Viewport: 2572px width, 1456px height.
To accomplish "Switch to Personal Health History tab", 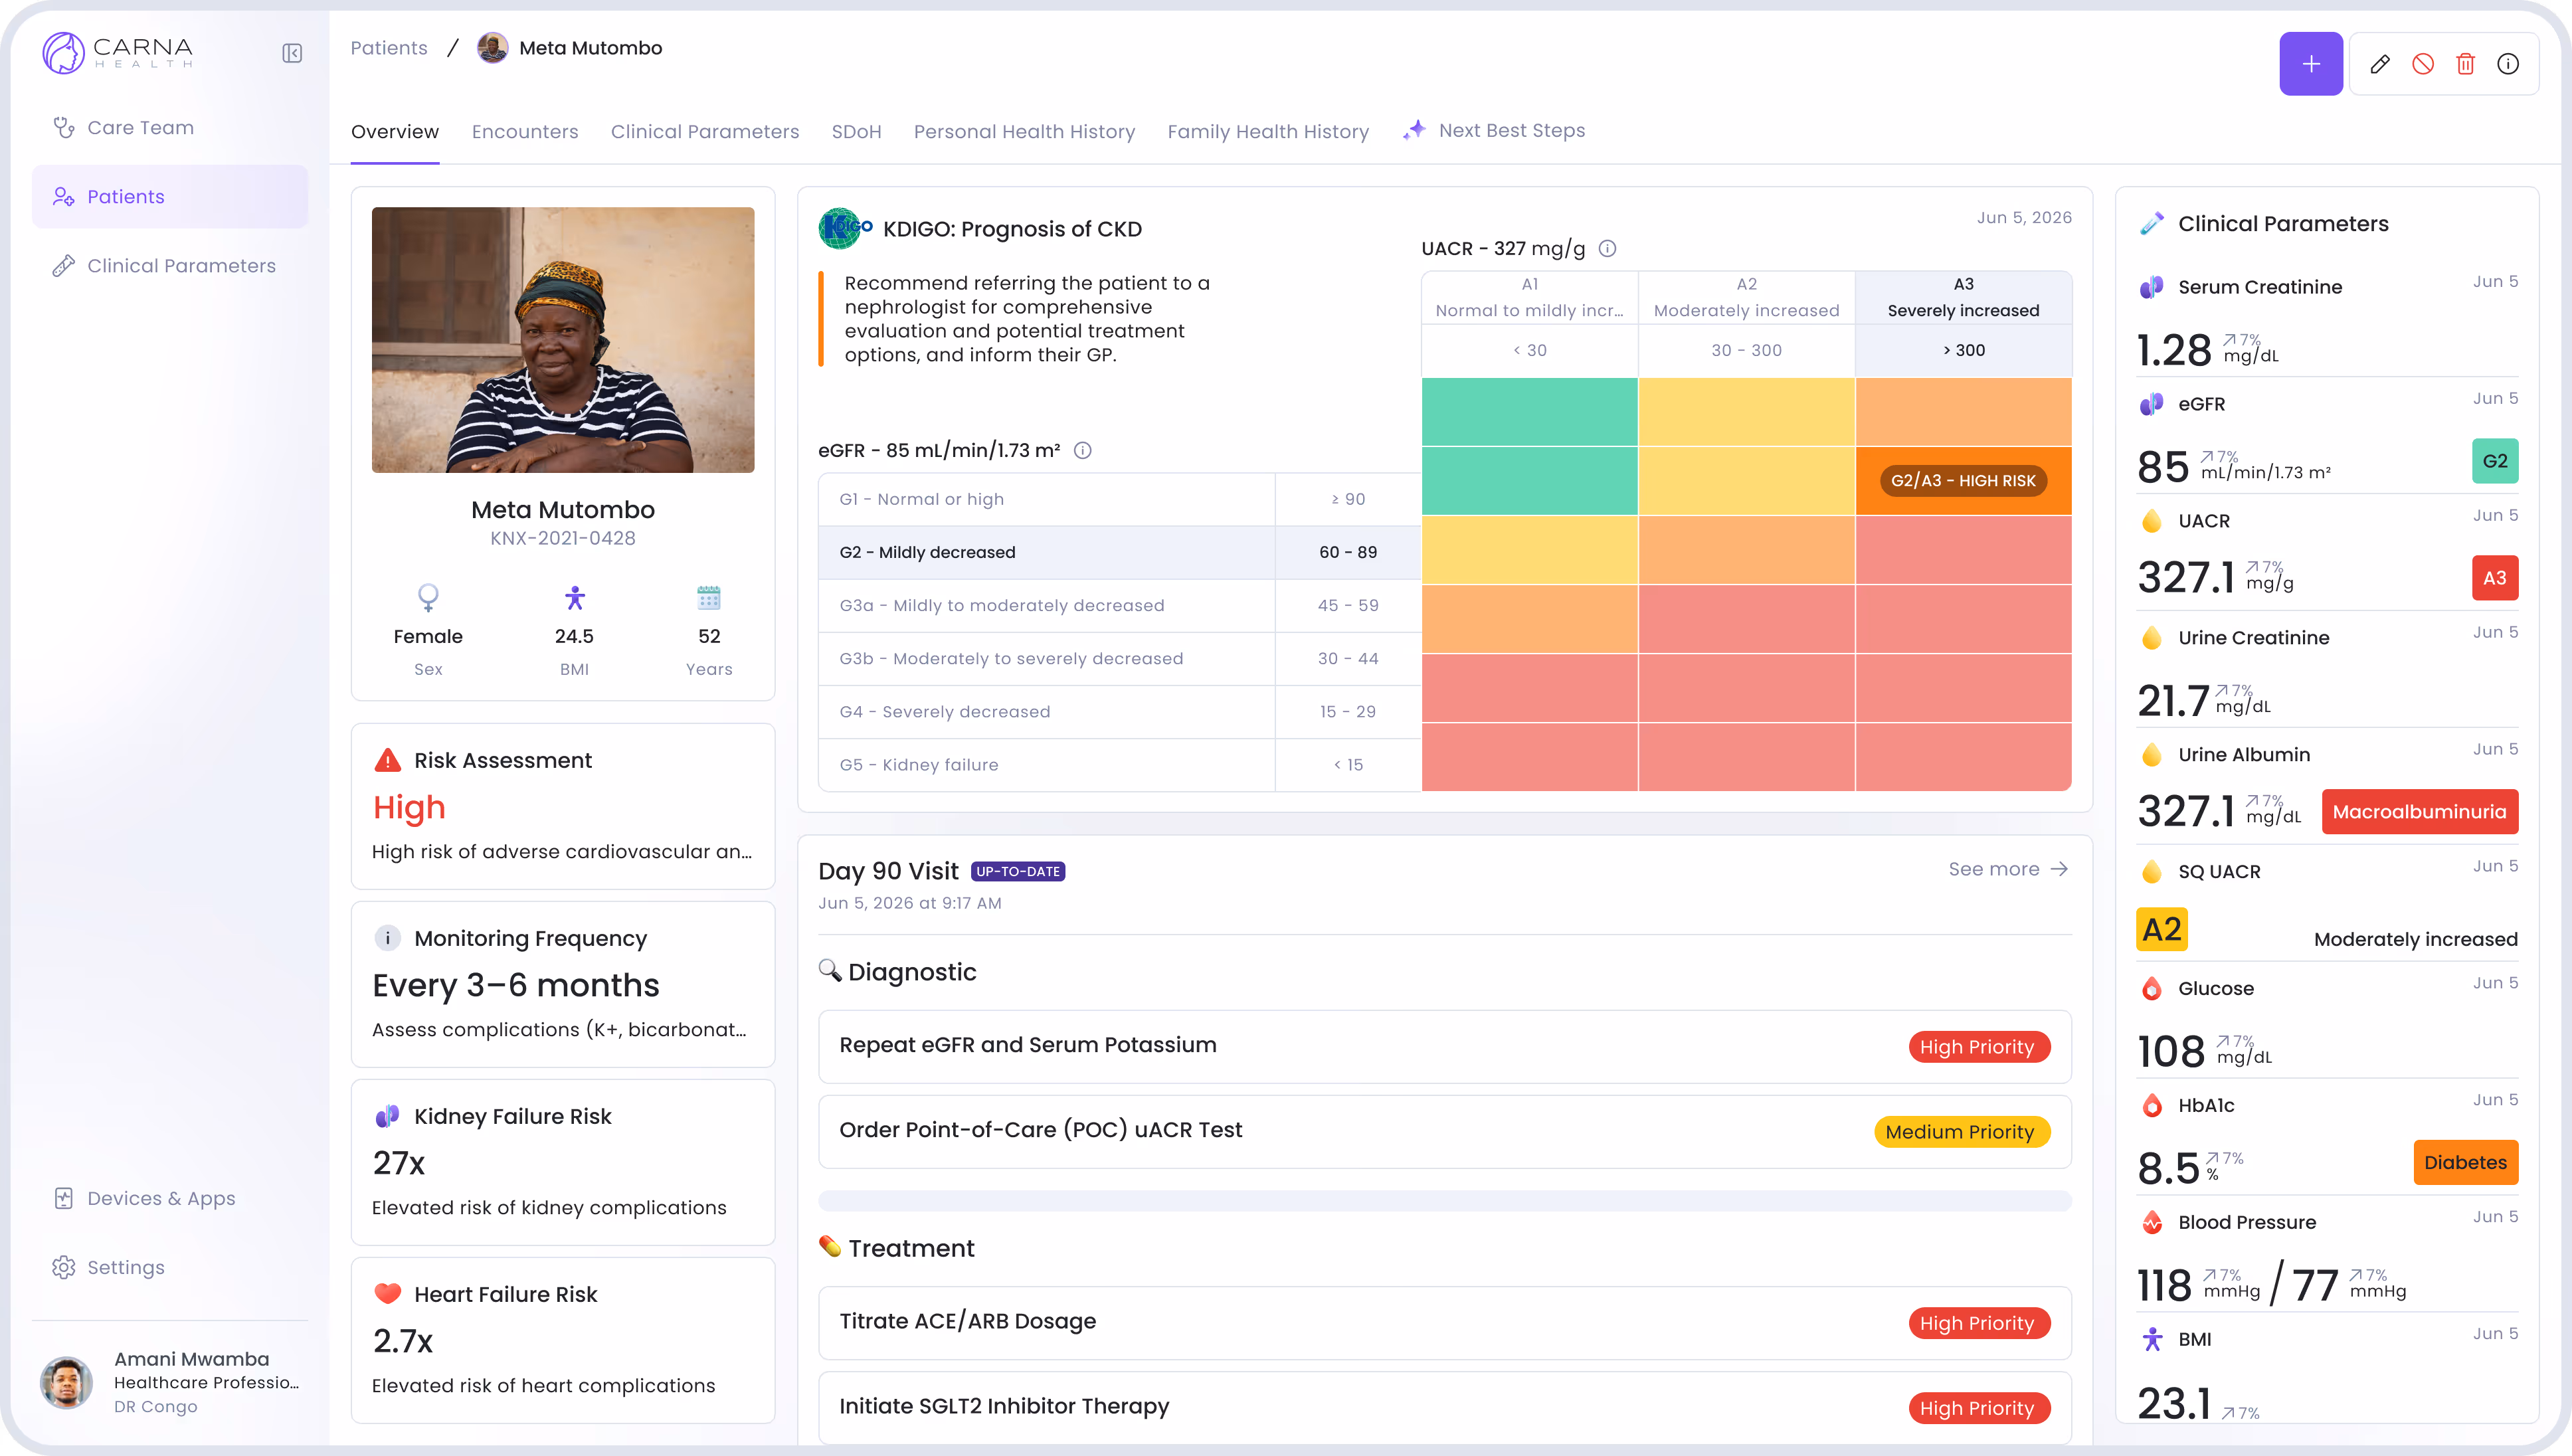I will coord(1024,131).
